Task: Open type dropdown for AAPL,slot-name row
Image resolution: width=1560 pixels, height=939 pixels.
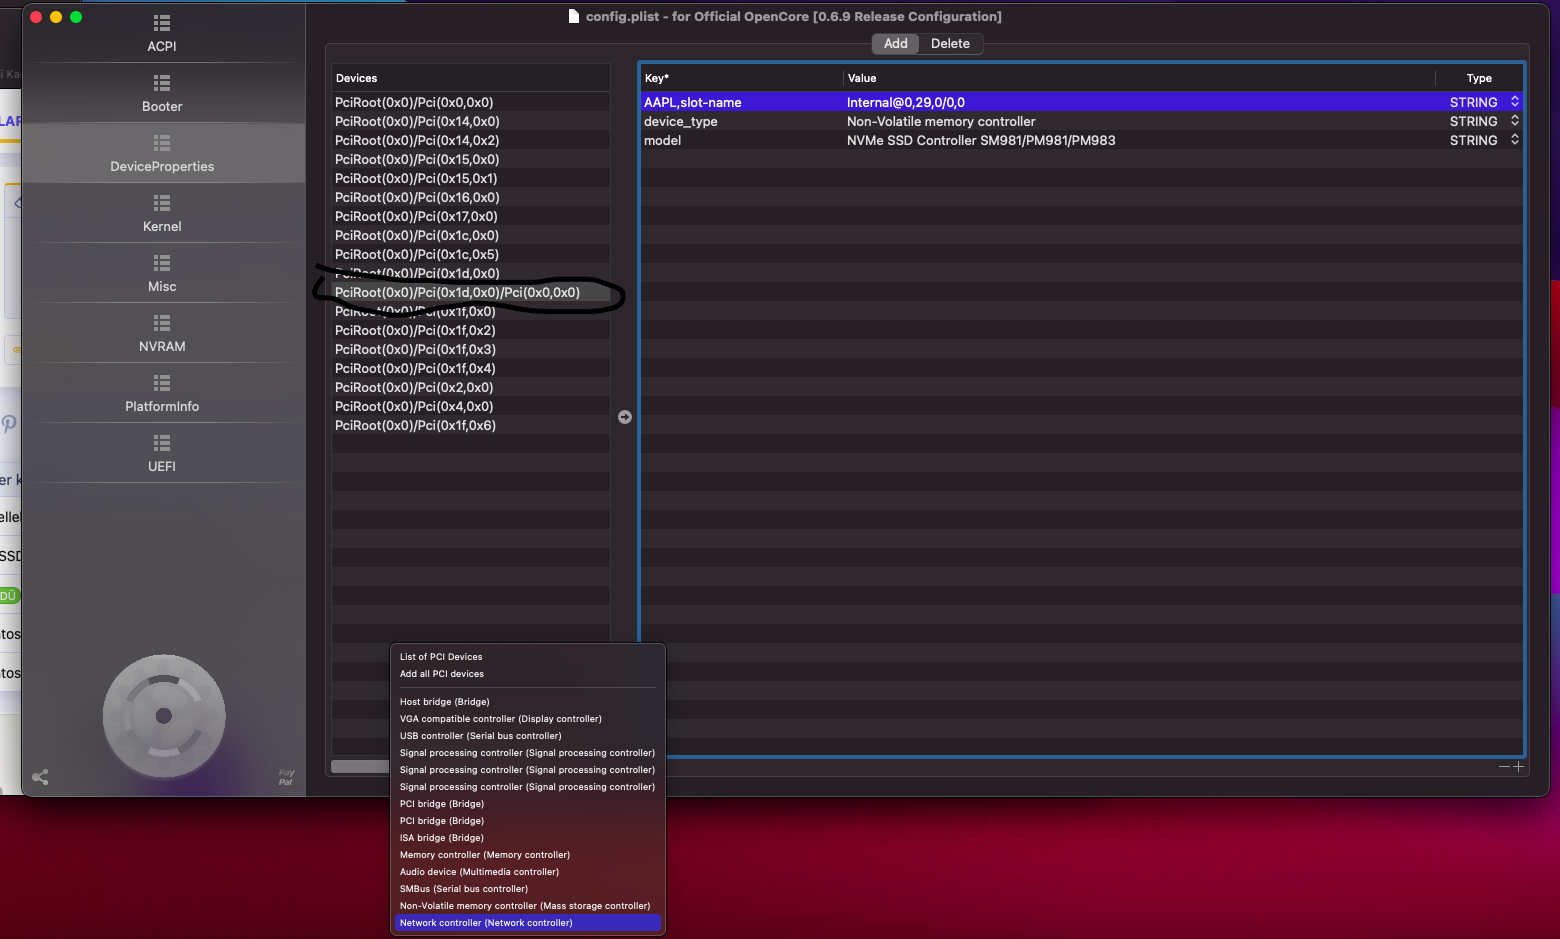Action: pos(1514,102)
